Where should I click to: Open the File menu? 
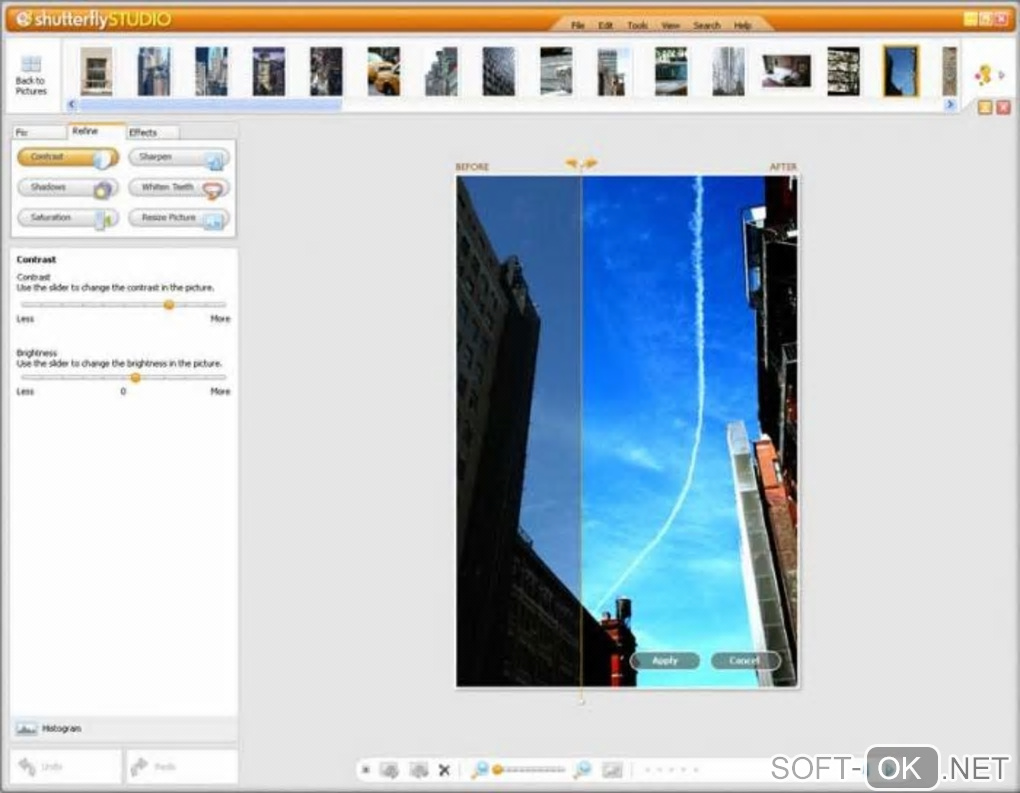[578, 25]
